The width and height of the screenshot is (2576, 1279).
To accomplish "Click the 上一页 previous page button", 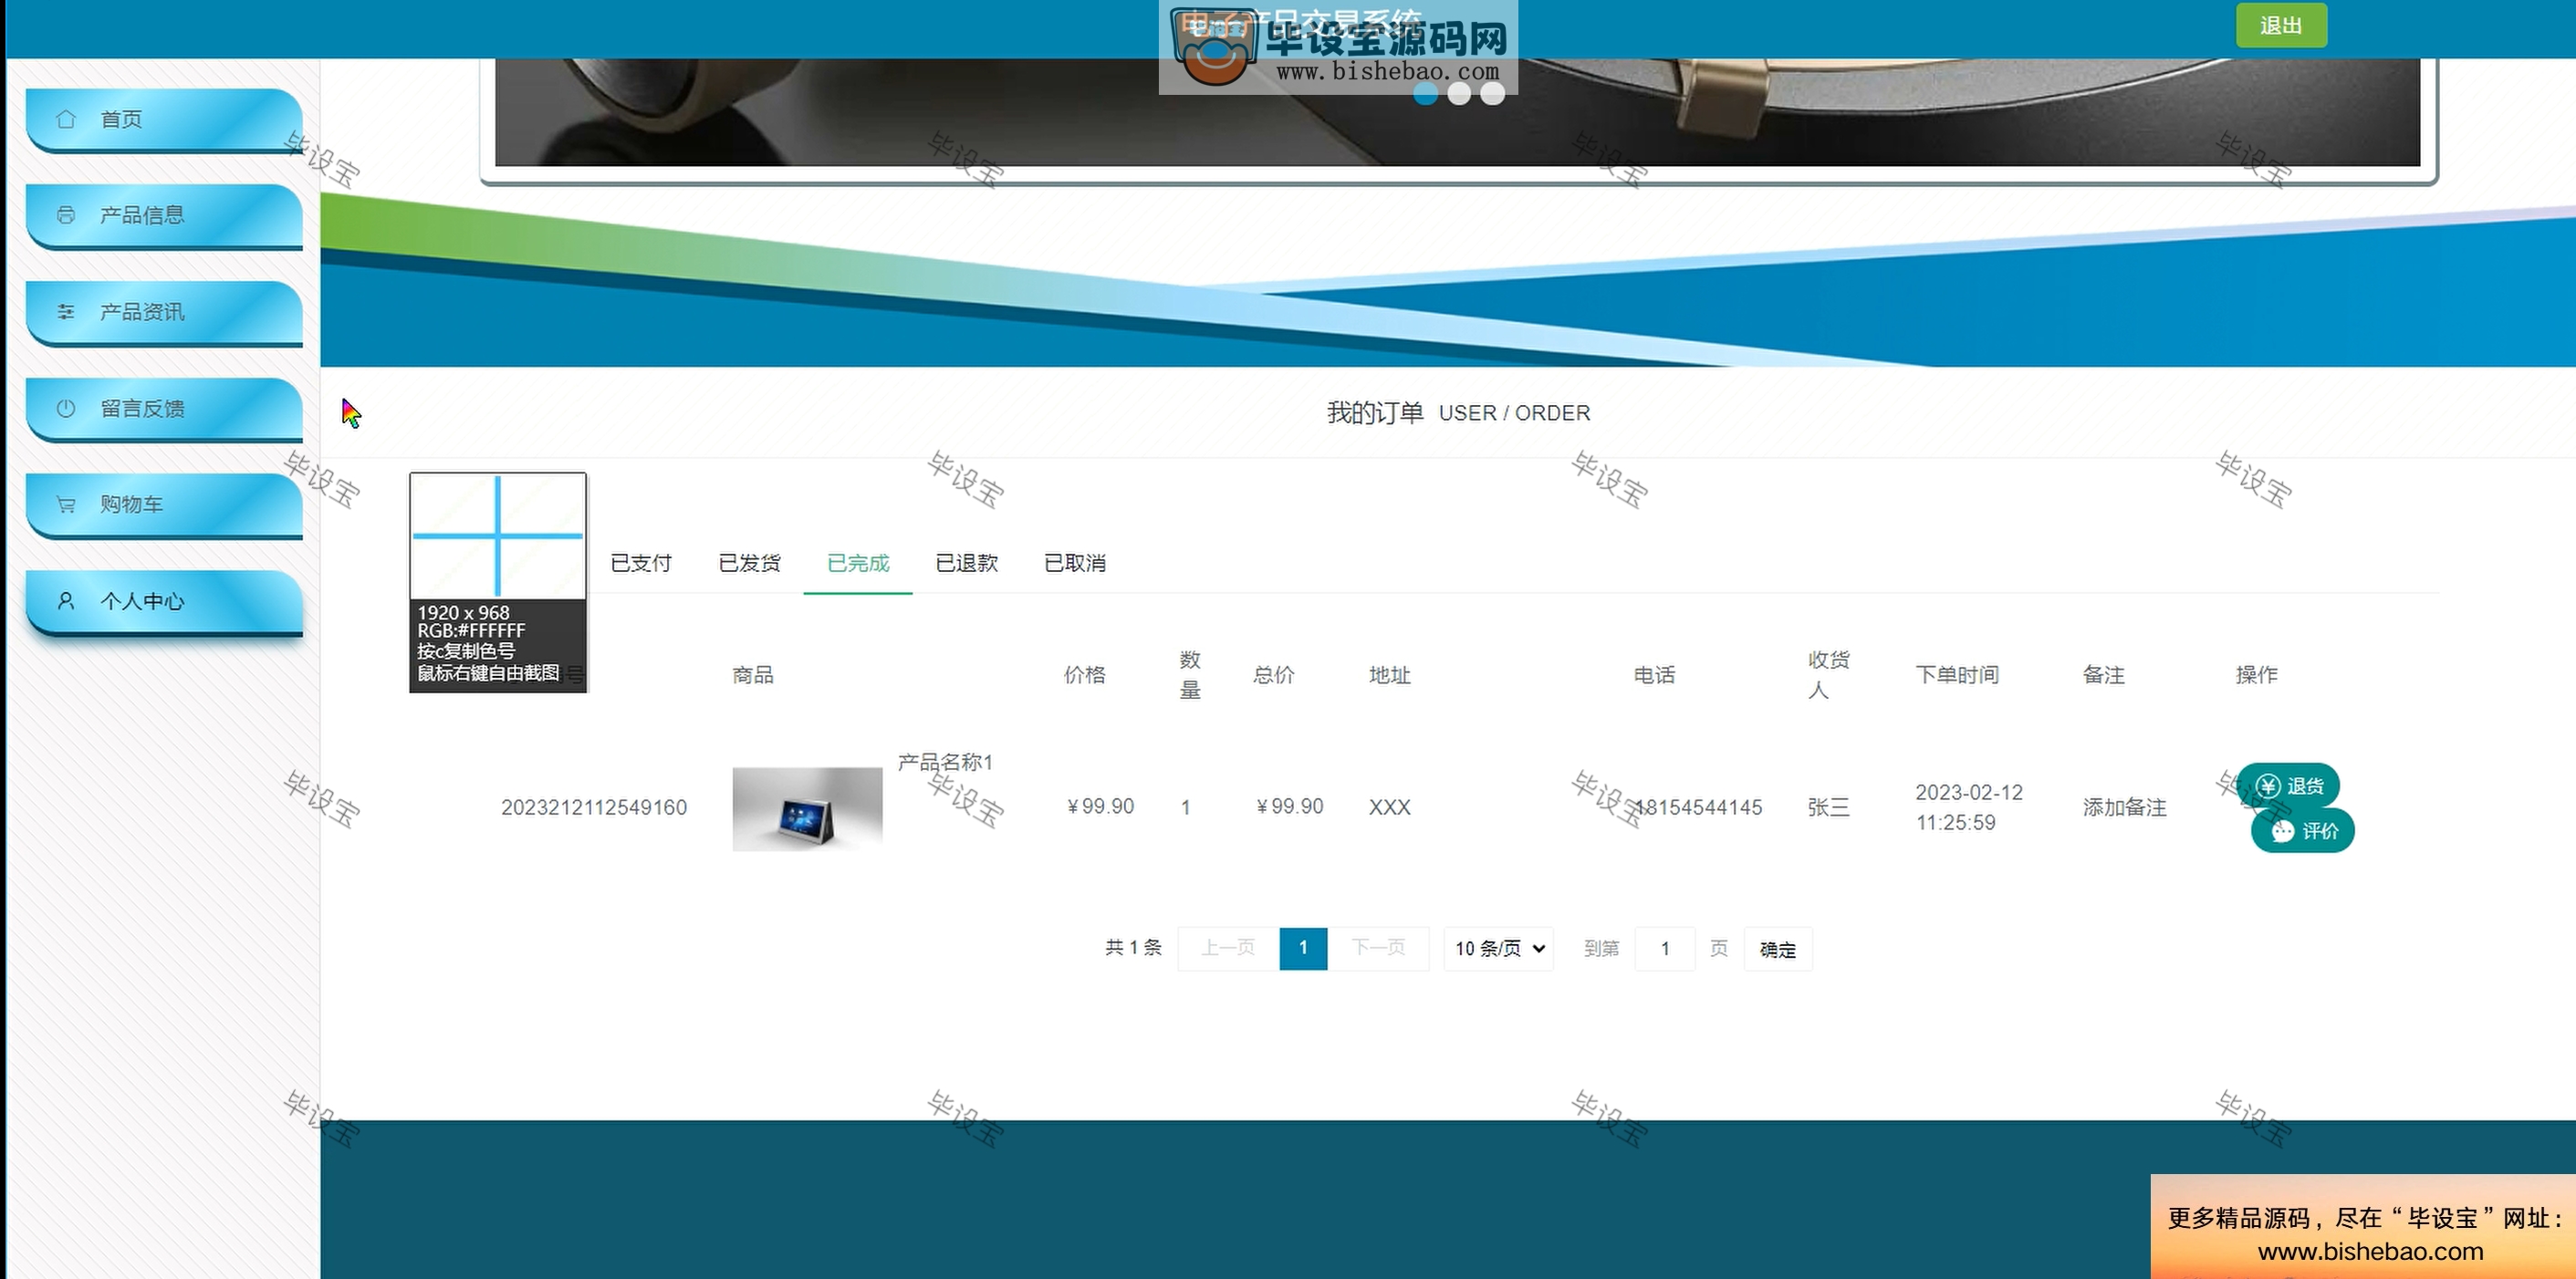I will tap(1228, 948).
